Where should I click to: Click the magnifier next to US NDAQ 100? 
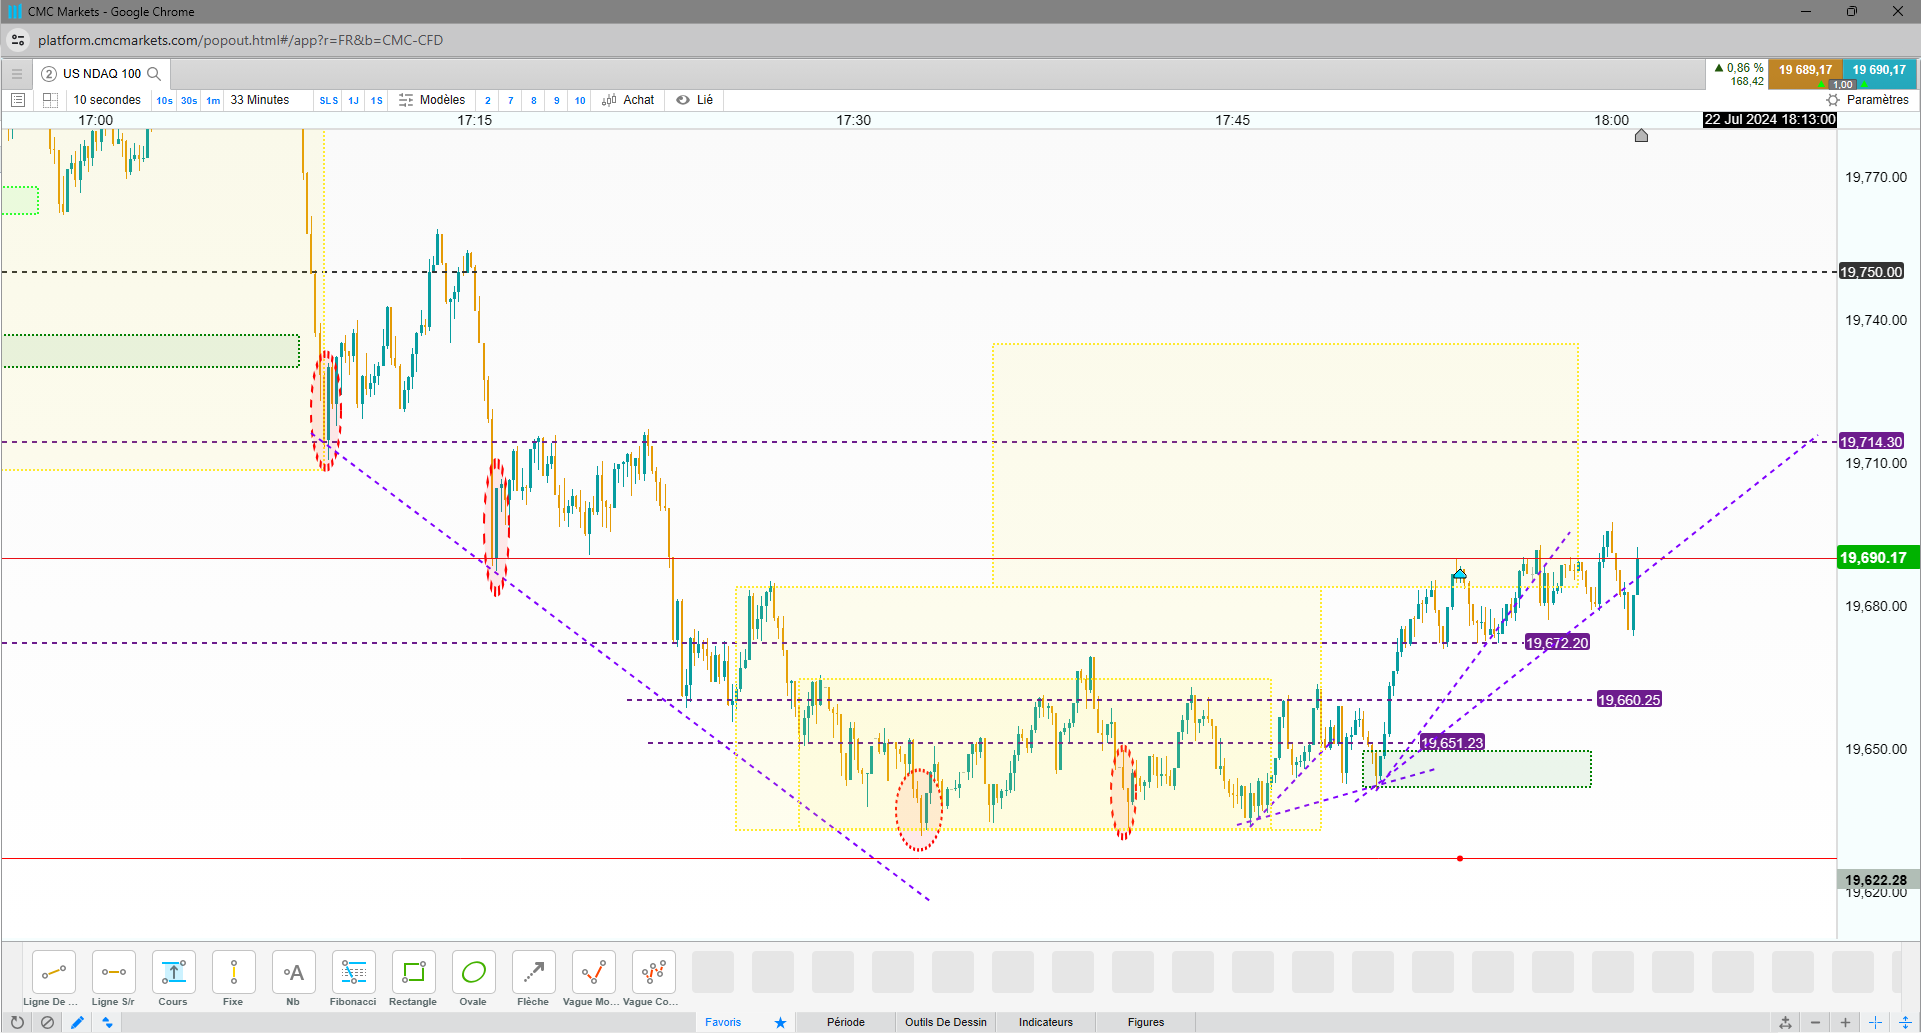coord(154,74)
